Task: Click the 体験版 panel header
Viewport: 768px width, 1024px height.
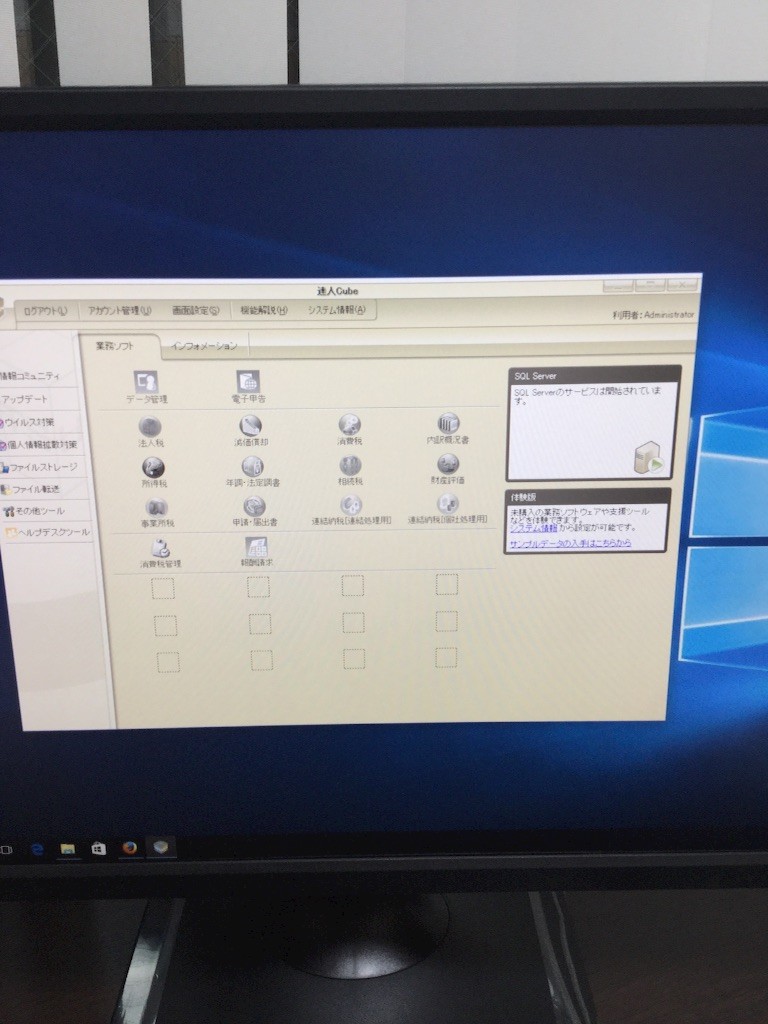Action: 586,496
